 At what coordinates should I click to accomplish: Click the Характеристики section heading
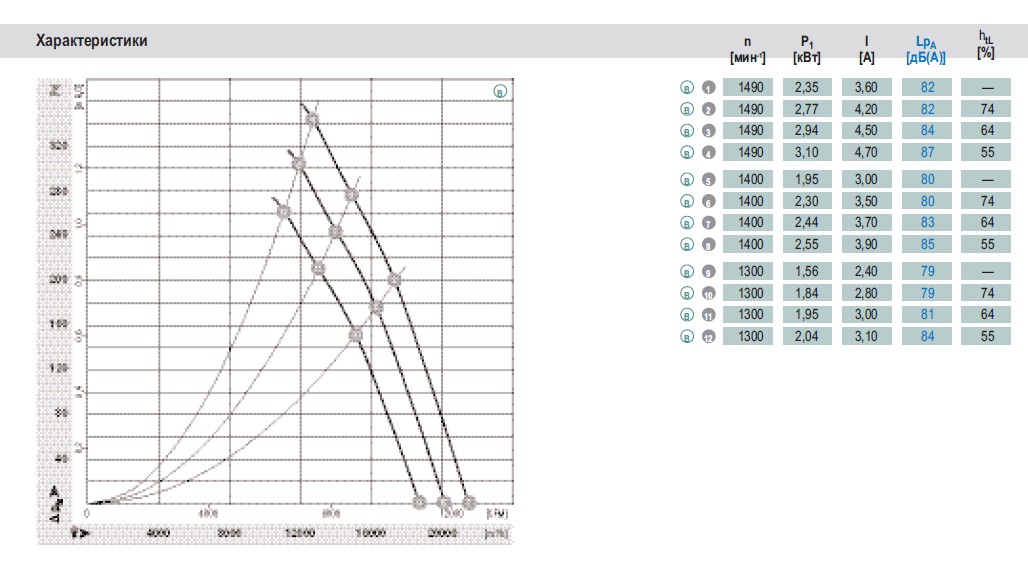click(92, 41)
